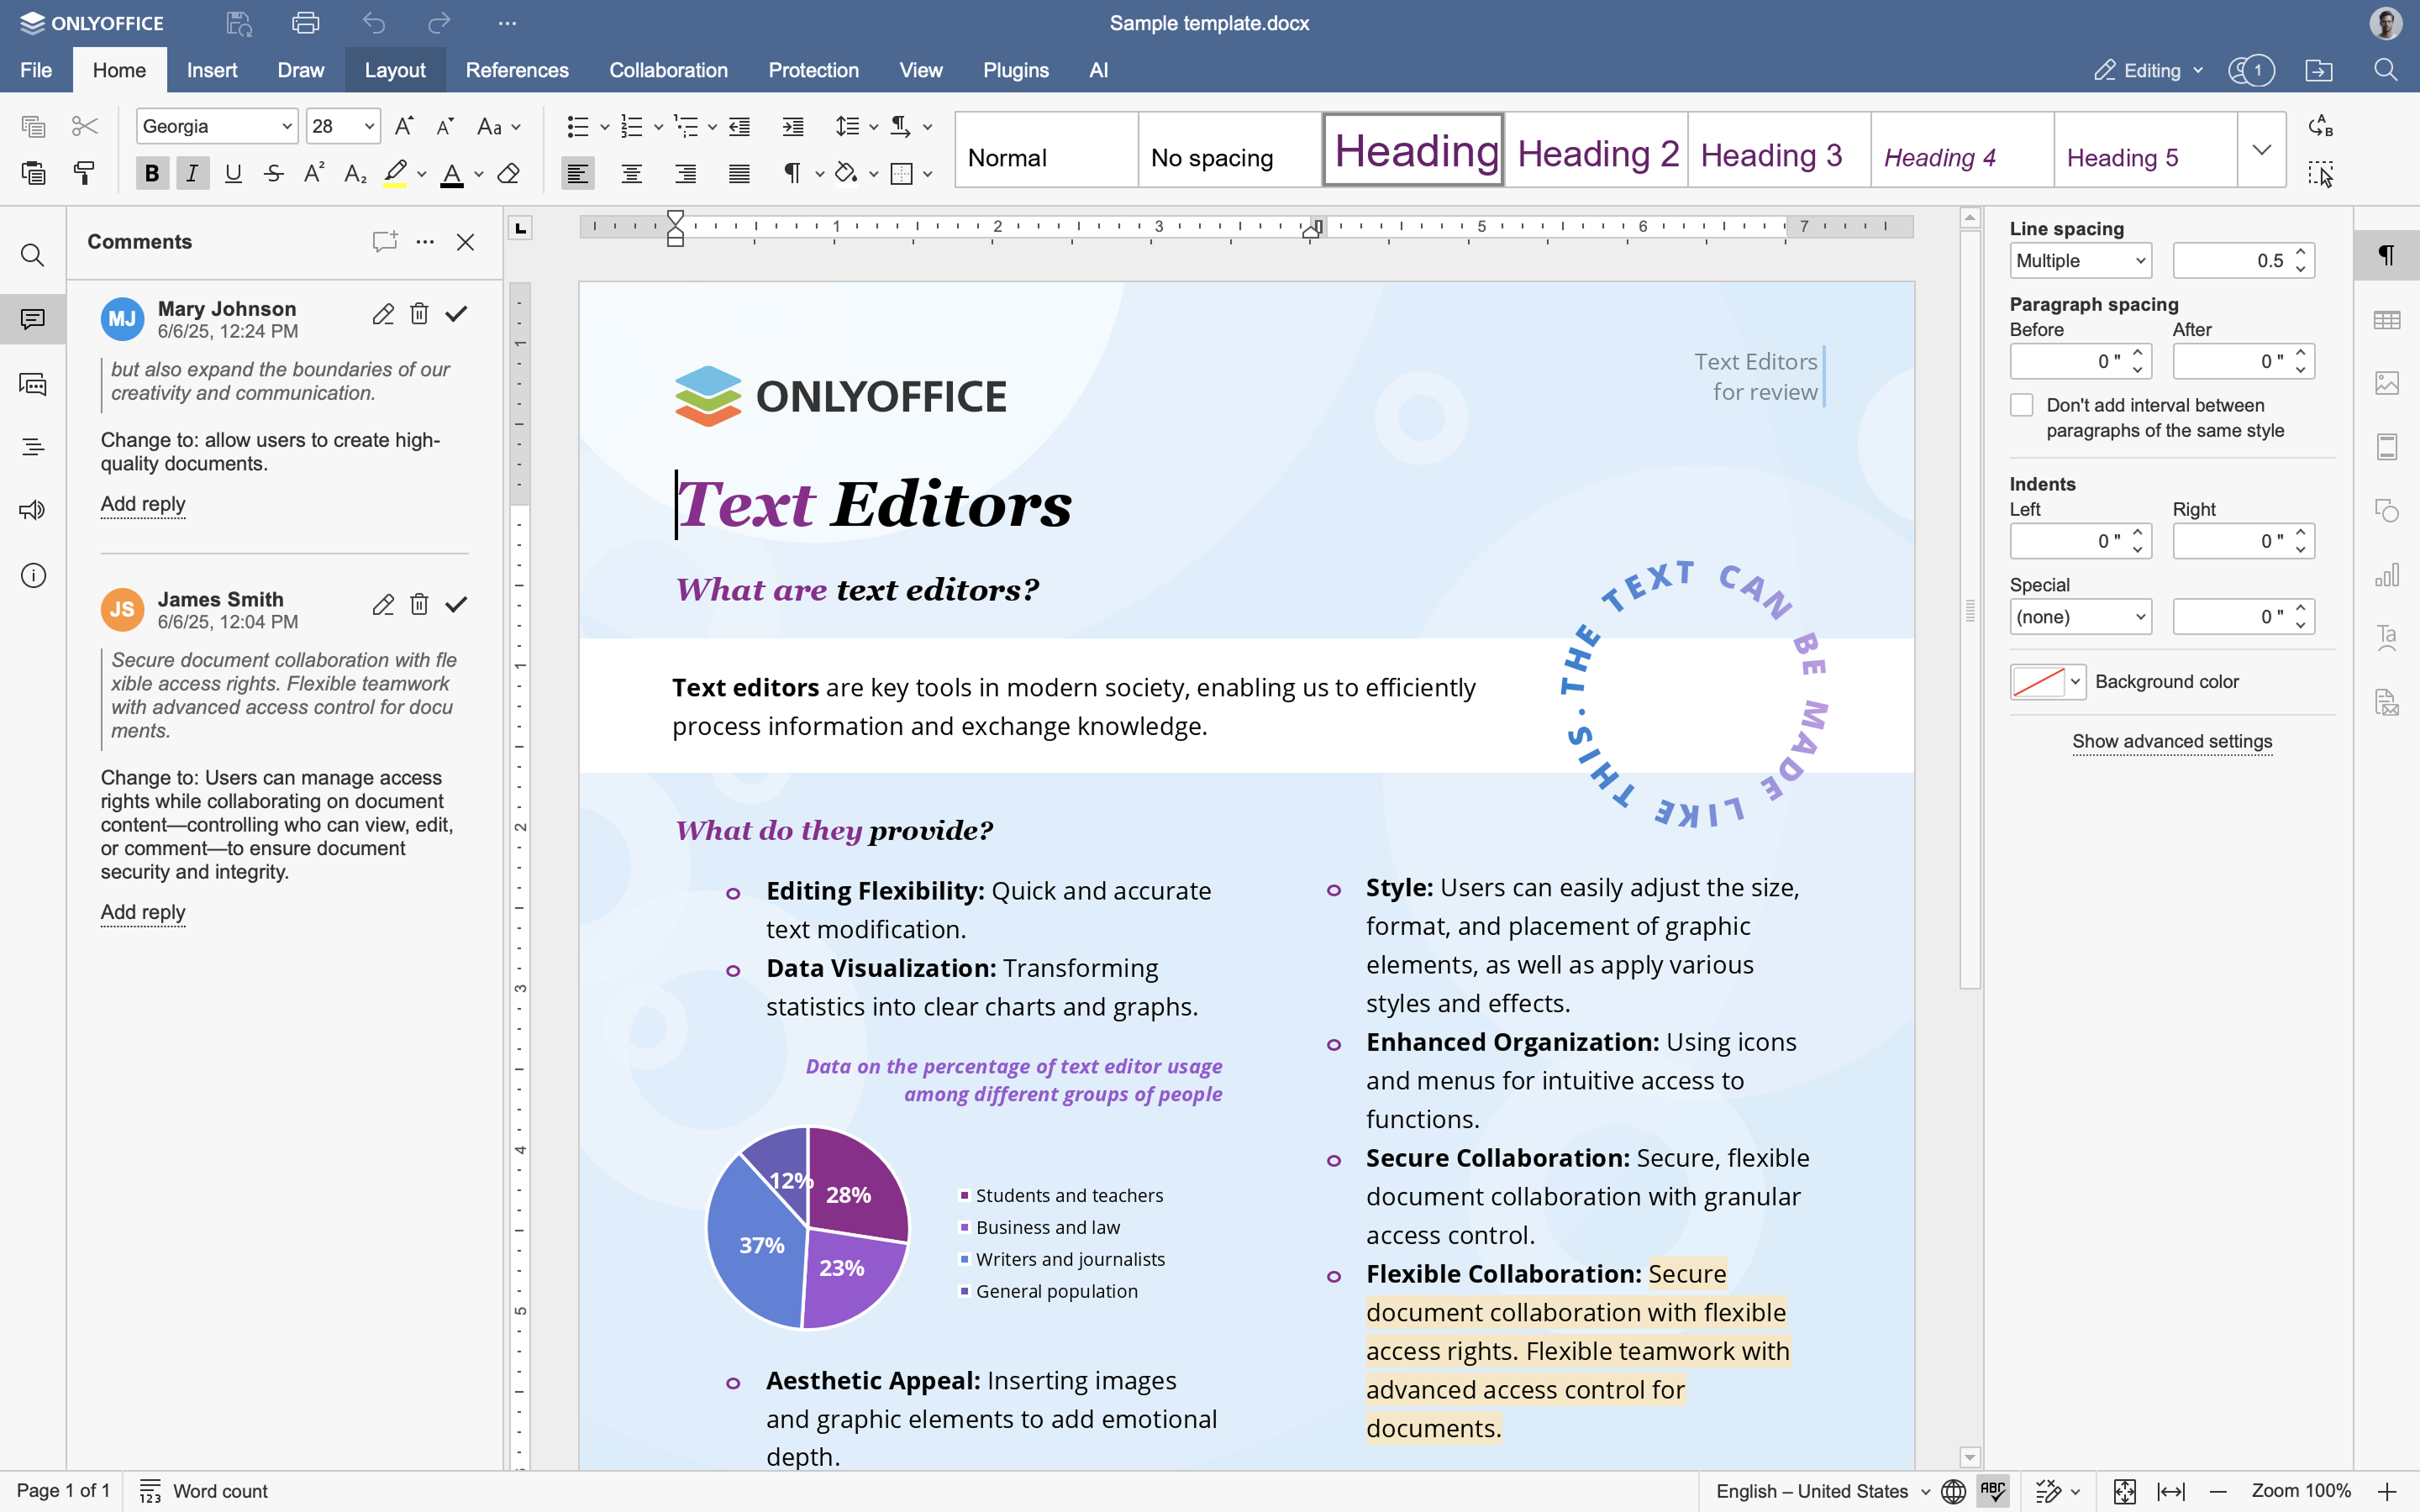Image resolution: width=2420 pixels, height=1512 pixels.
Task: Check Don't add interval between paragraphs
Action: pos(2023,405)
